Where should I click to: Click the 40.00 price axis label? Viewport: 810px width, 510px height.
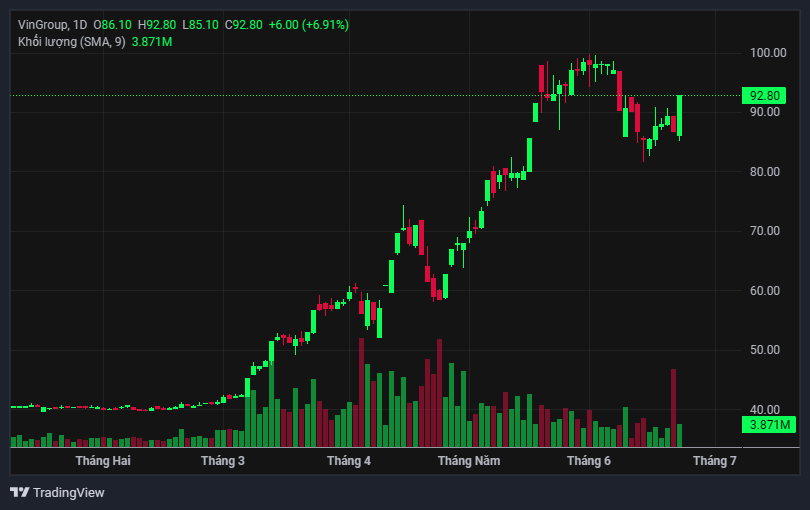[x=765, y=410]
